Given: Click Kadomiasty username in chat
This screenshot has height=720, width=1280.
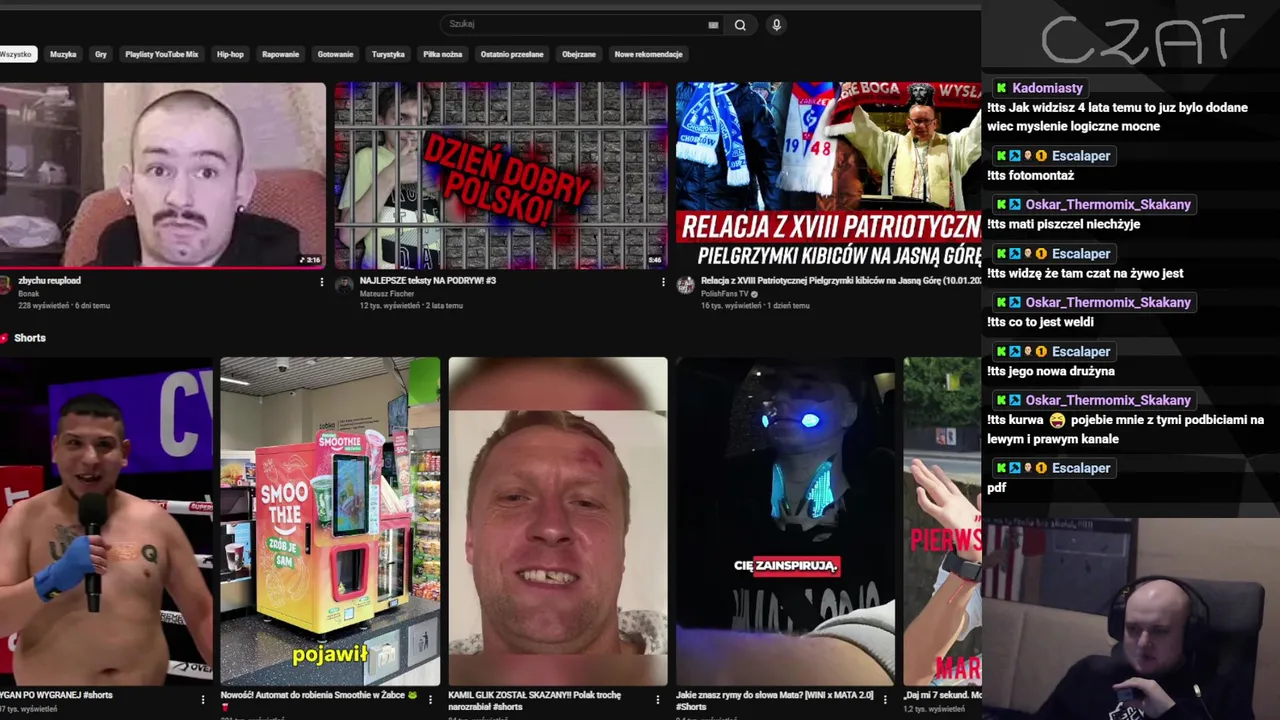Looking at the screenshot, I should tap(1047, 88).
